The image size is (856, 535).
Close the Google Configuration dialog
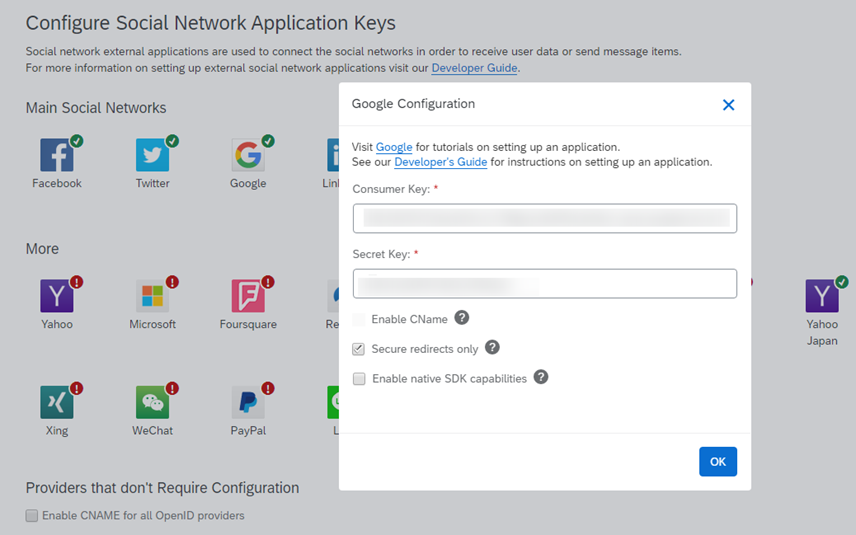[x=728, y=105]
